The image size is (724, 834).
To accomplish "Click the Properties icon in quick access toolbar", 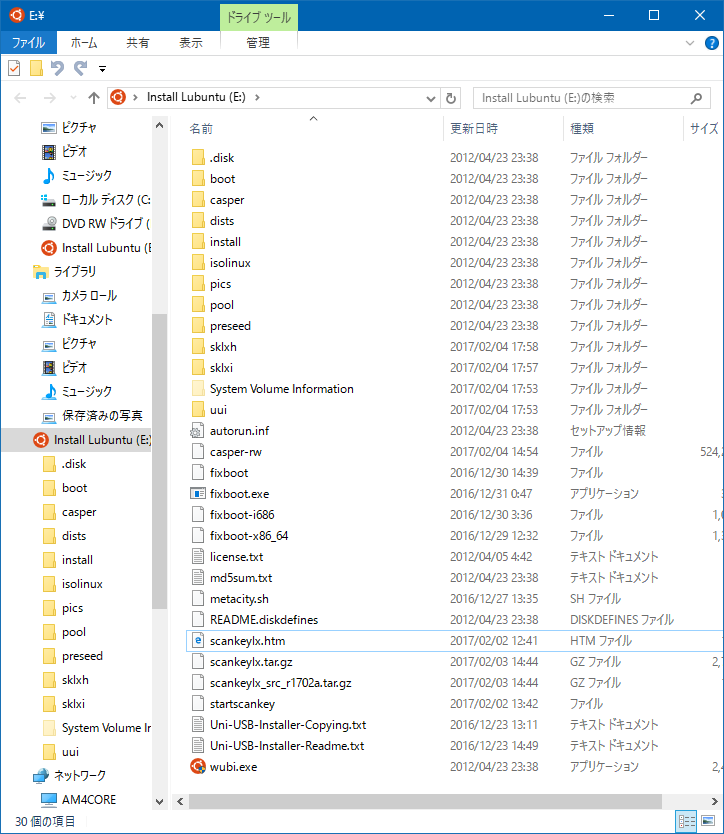I will (14, 68).
